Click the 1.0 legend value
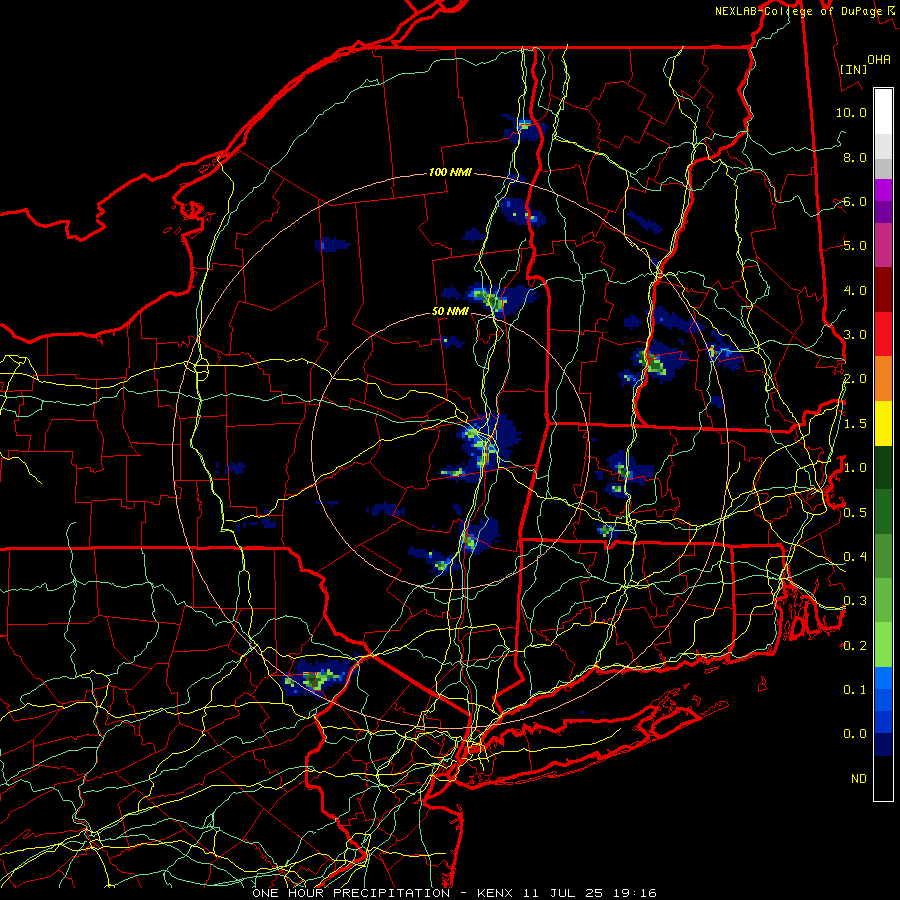 click(x=855, y=468)
